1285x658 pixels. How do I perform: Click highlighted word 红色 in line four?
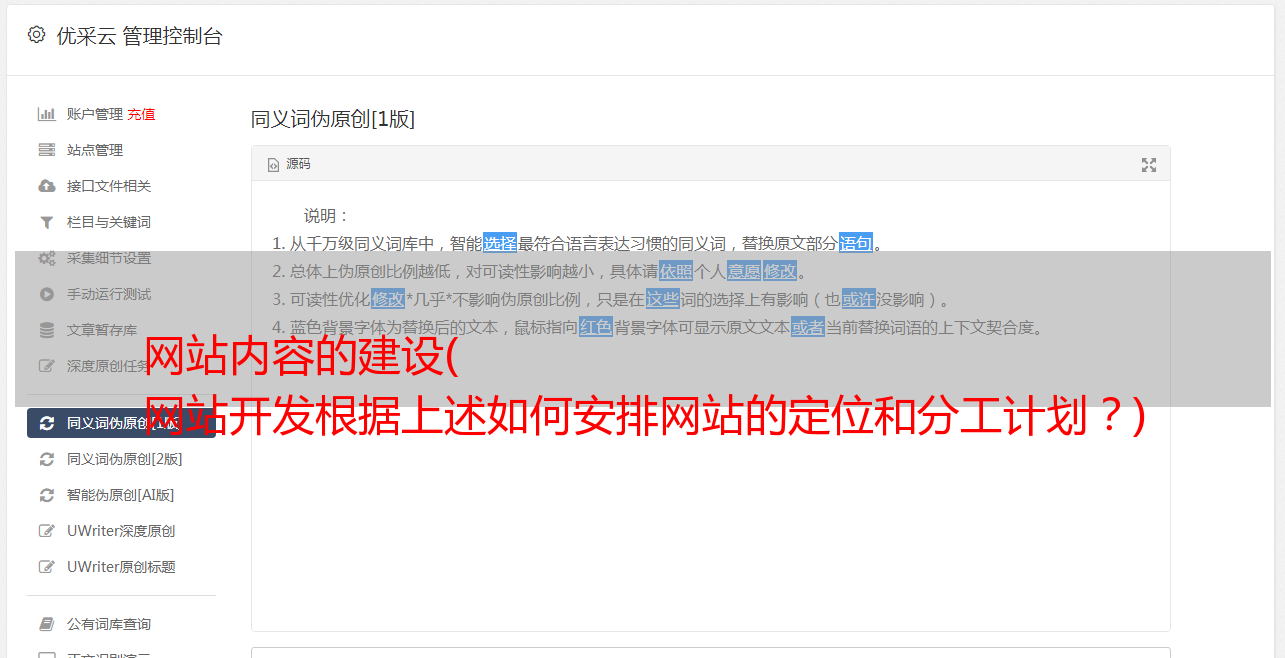pyautogui.click(x=596, y=327)
